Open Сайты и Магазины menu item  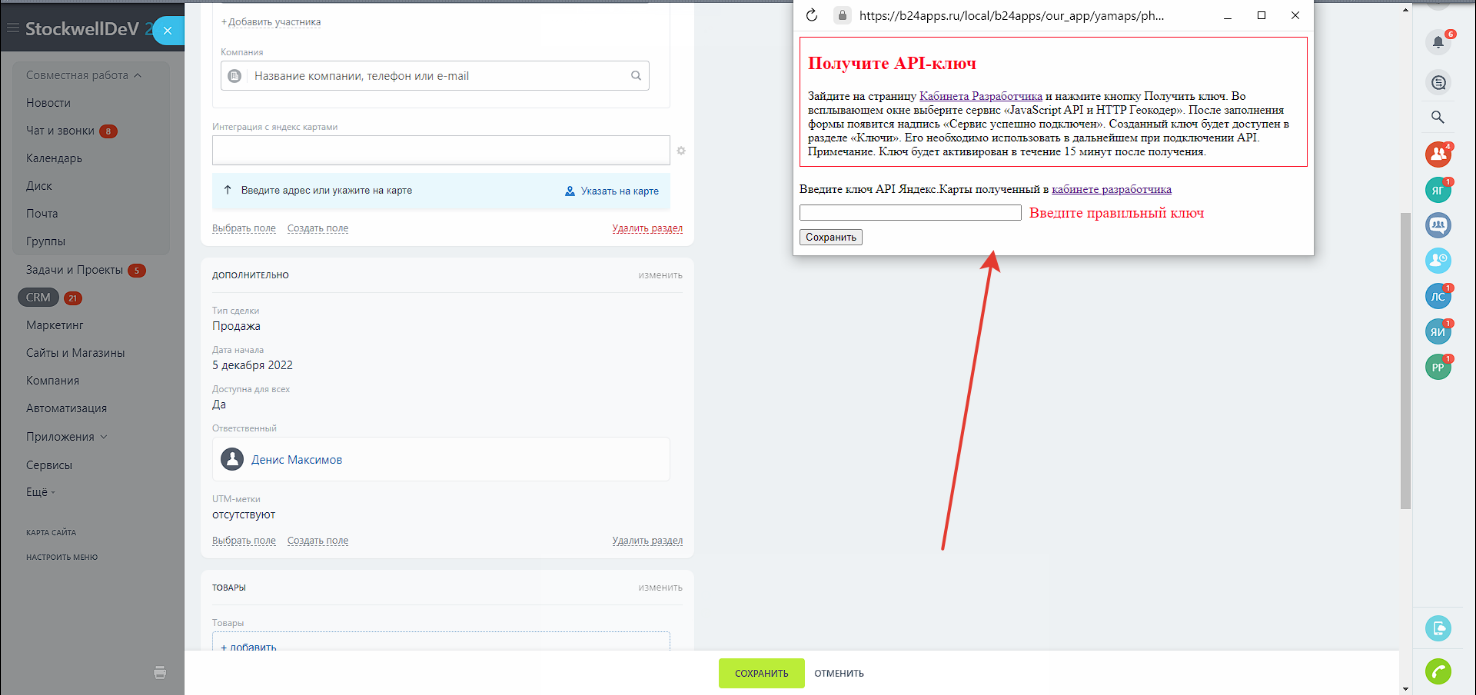pos(75,353)
